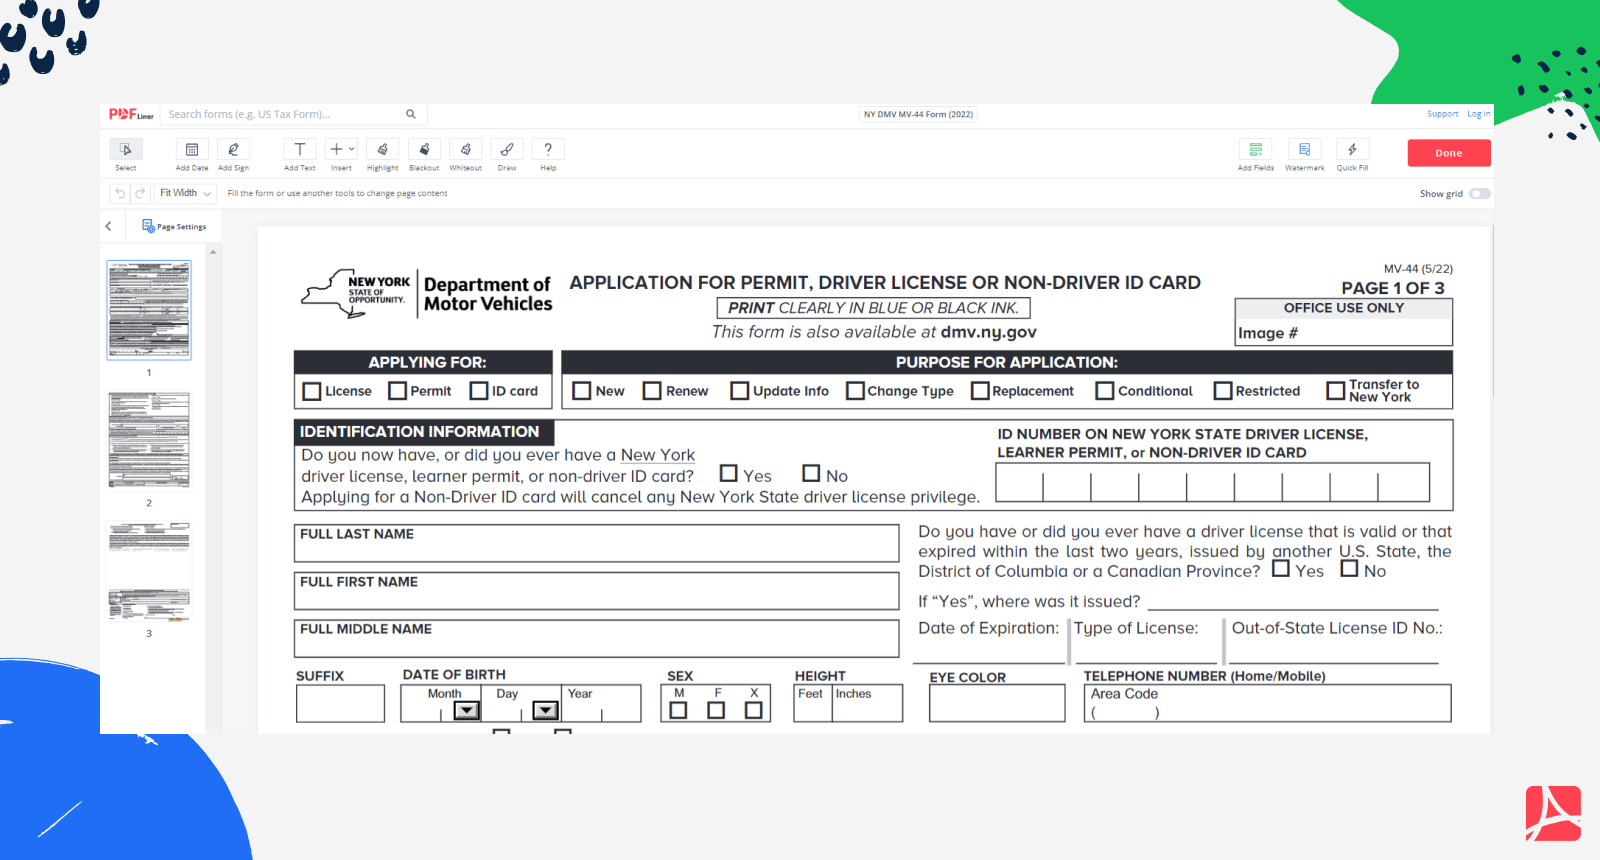Choose the Whiteout tool
Image resolution: width=1600 pixels, height=860 pixels.
[465, 150]
